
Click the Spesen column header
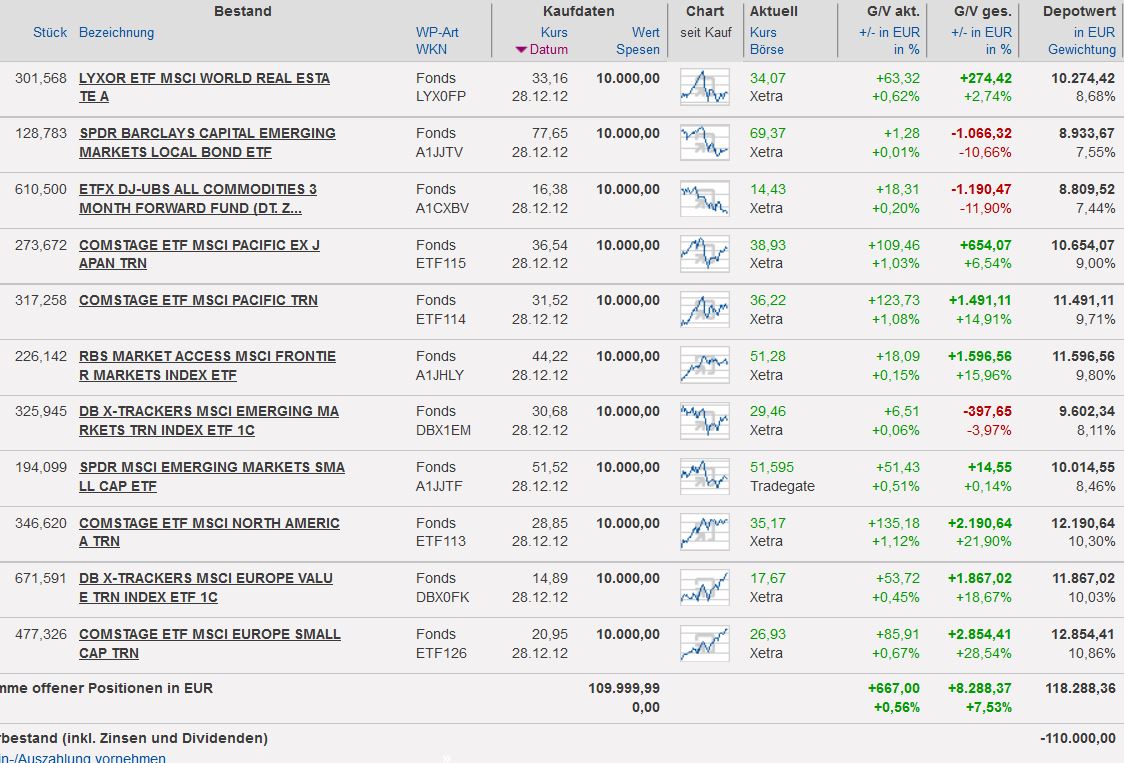click(x=638, y=49)
